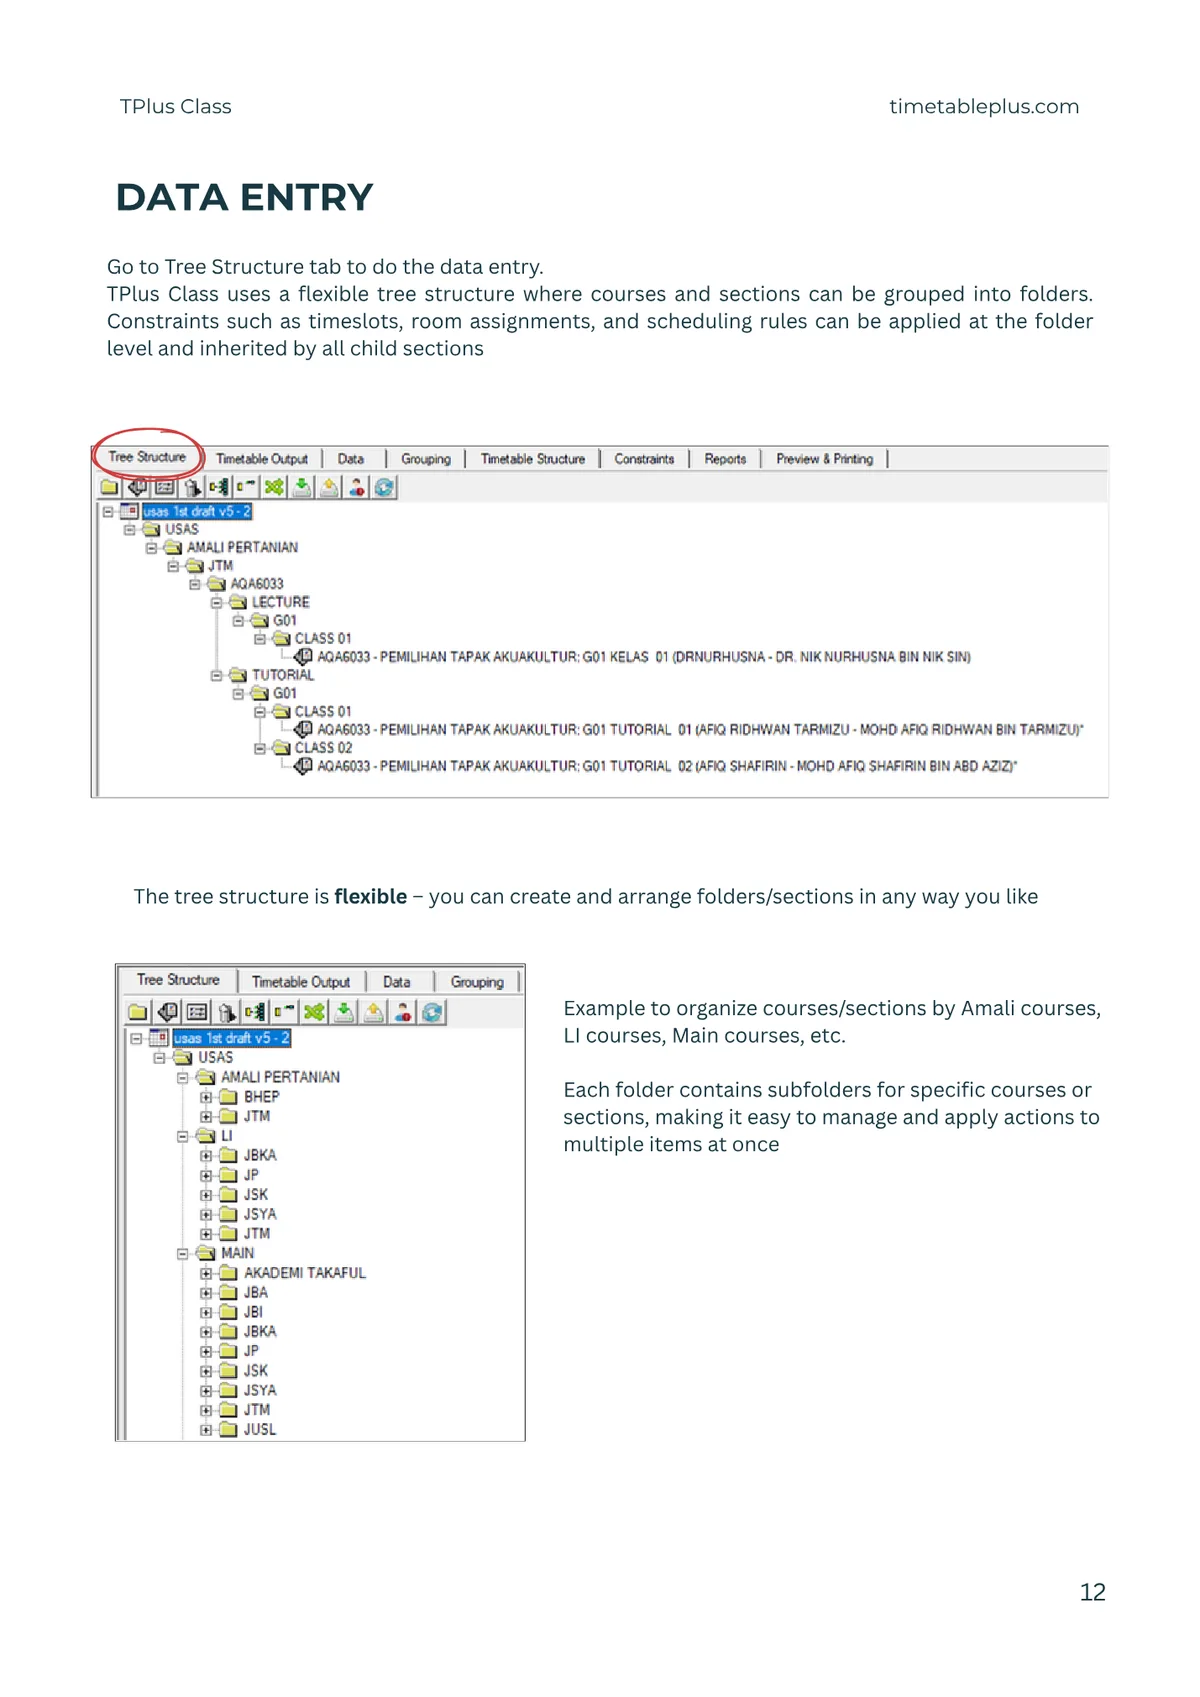Click green shuffle arrows icon in upper toolbar
1200x1697 pixels.
click(x=274, y=487)
